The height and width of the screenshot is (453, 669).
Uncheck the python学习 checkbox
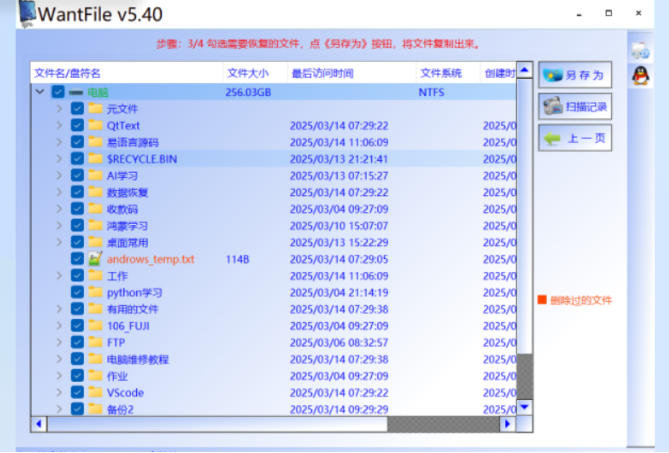[77, 292]
